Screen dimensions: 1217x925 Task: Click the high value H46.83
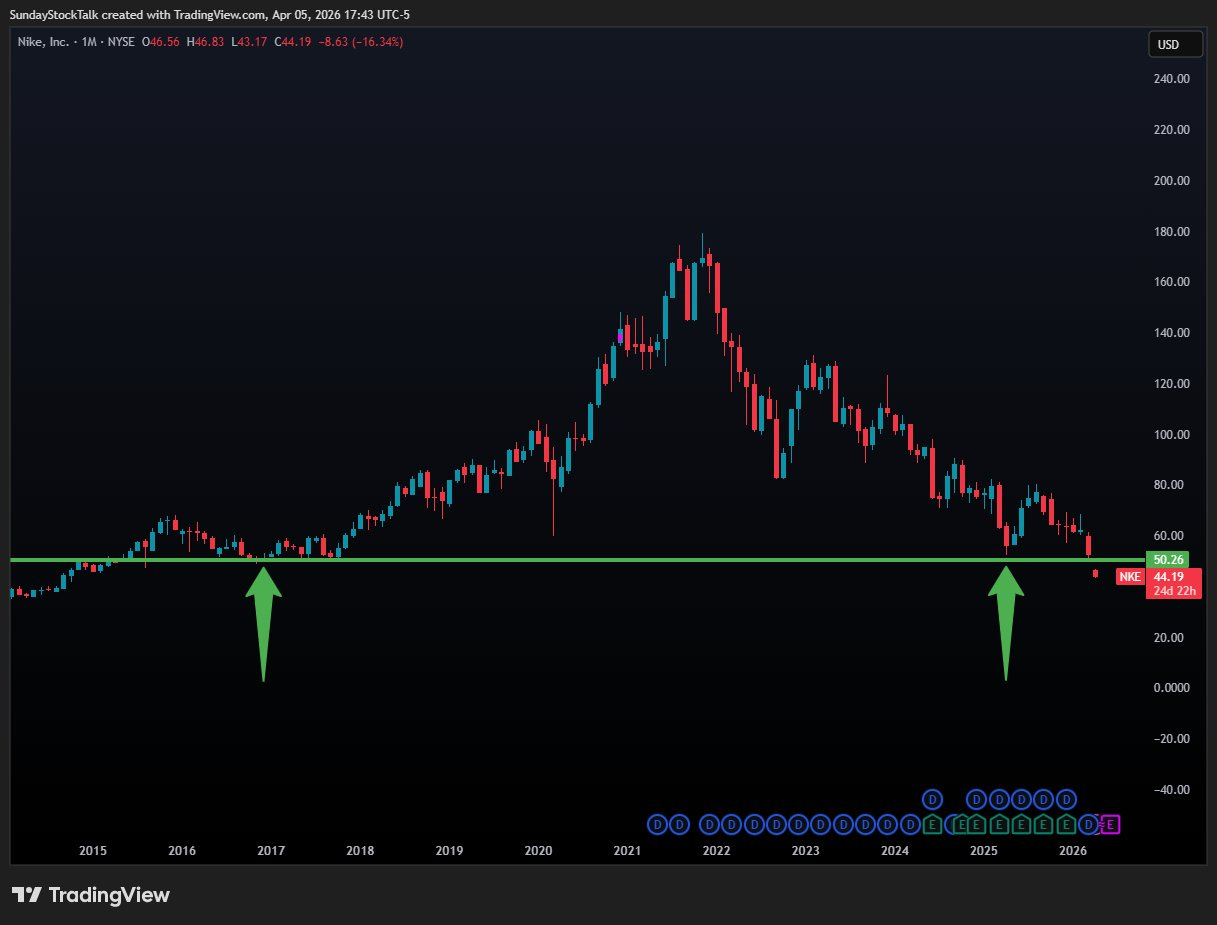click(206, 42)
